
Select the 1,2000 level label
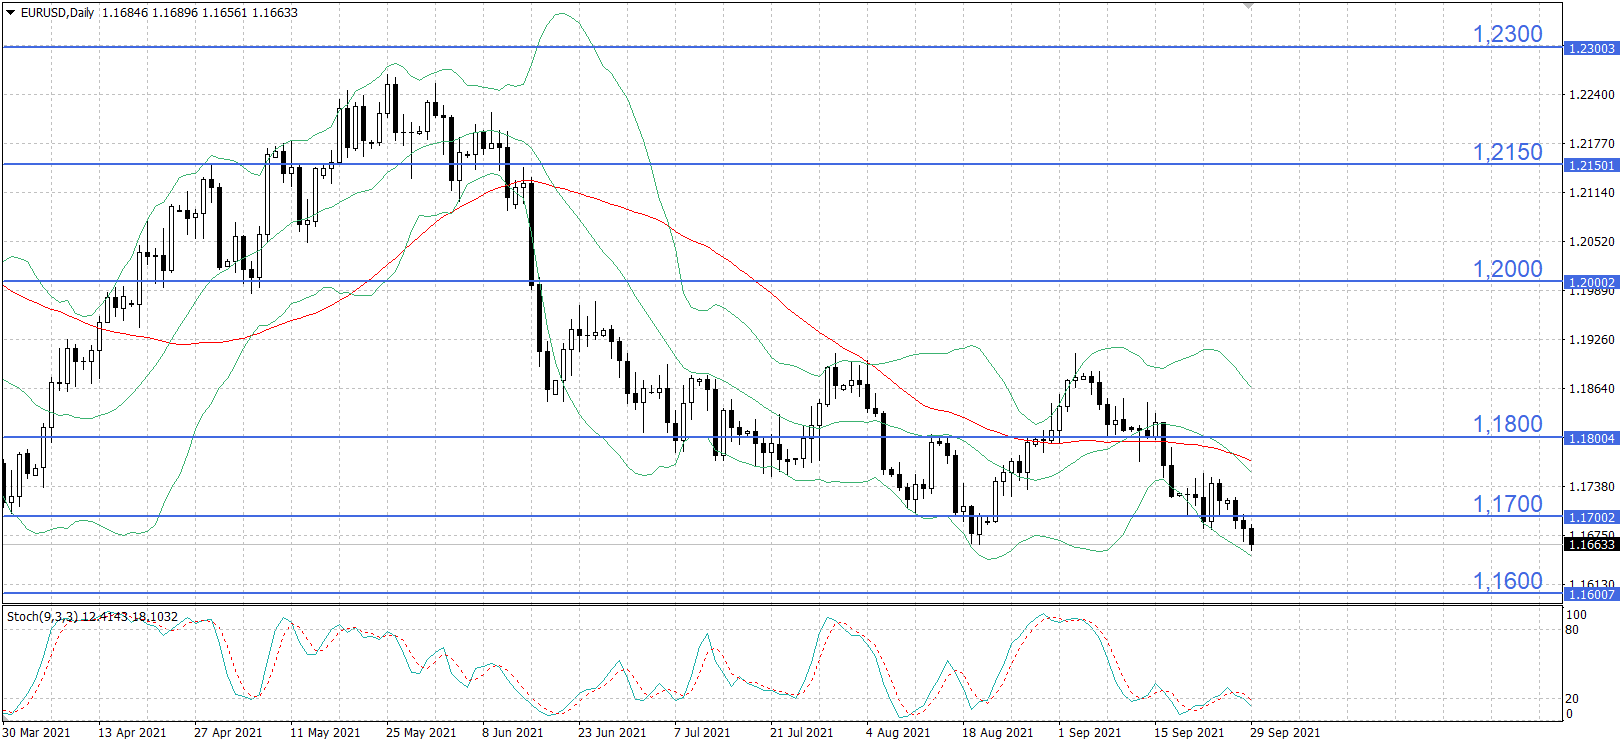click(1507, 269)
